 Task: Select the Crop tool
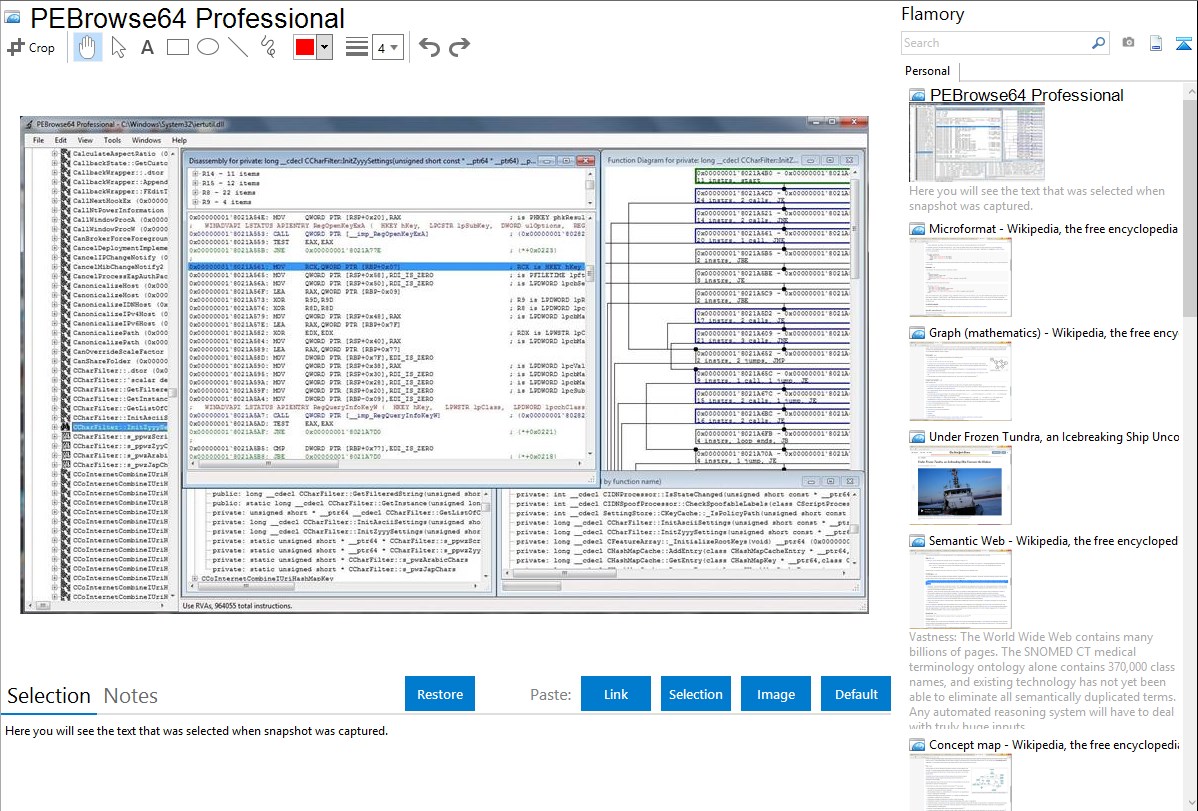point(31,47)
